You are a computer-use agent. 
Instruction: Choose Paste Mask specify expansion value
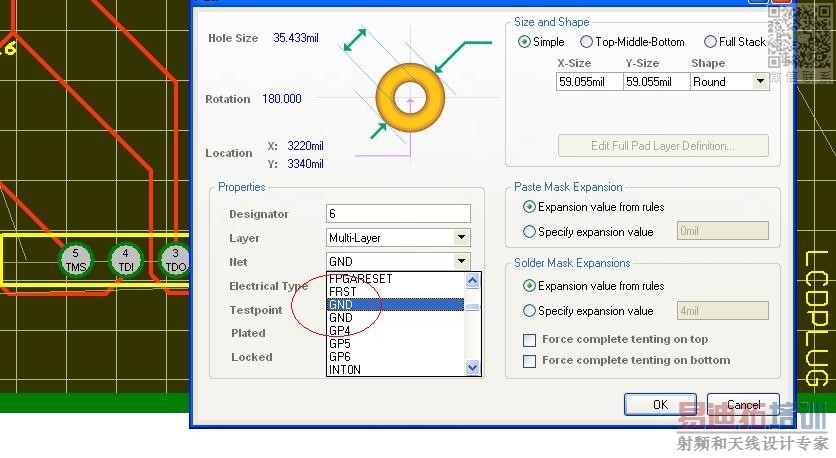(x=588, y=232)
